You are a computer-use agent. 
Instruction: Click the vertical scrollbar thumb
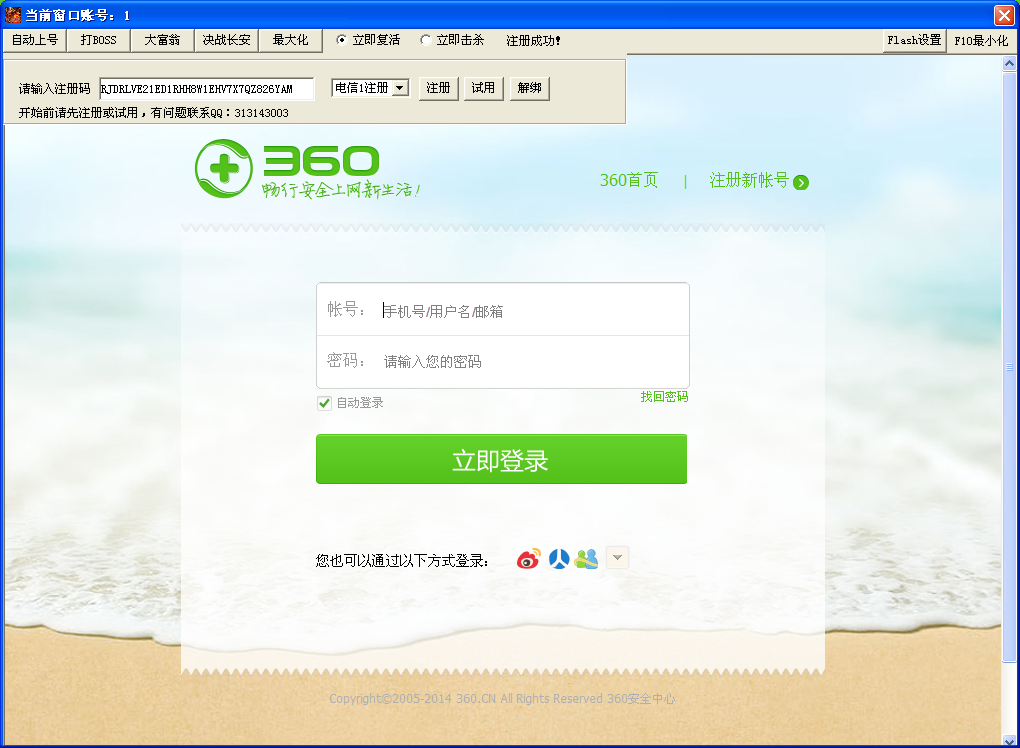pos(1009,367)
